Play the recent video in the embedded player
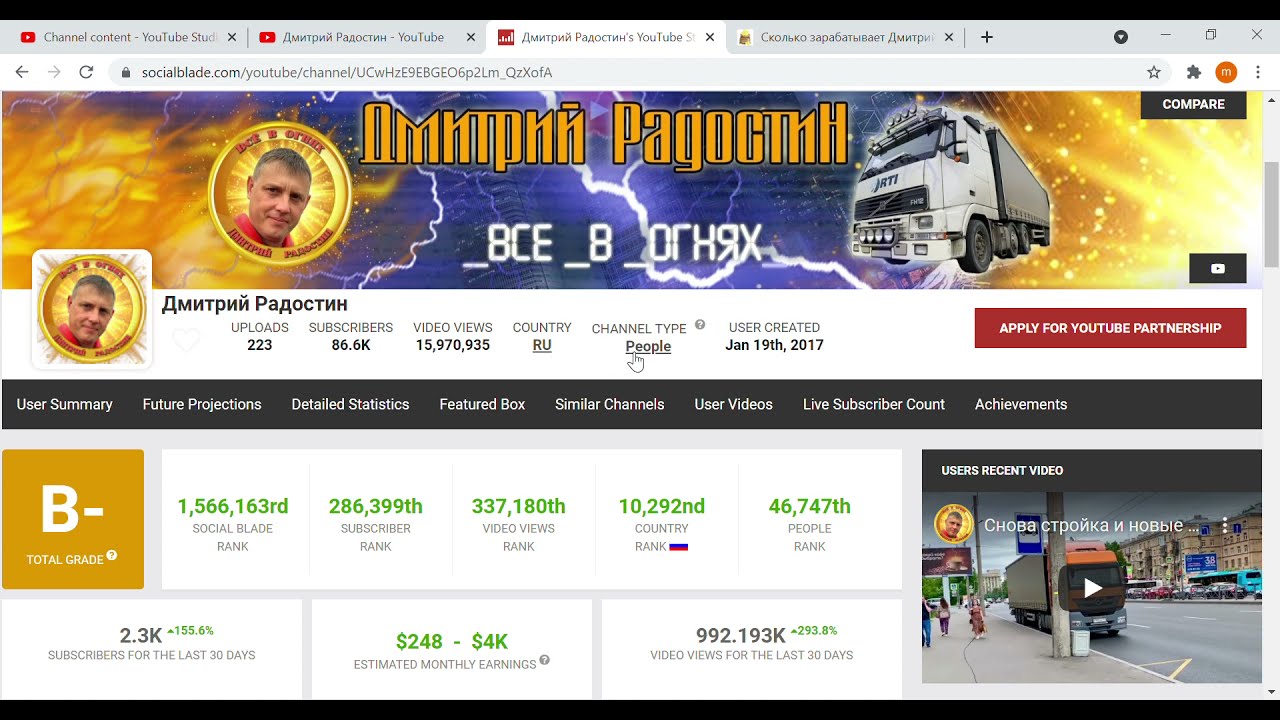 [x=1092, y=588]
